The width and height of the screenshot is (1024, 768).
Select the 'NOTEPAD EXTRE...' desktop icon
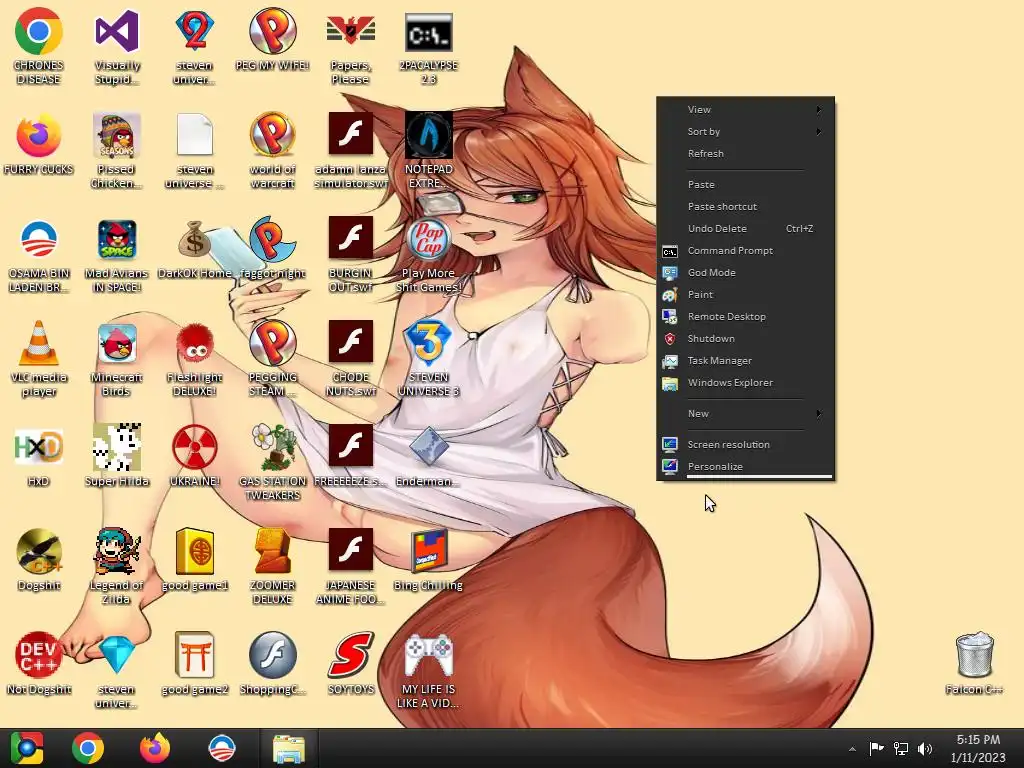coord(428,150)
